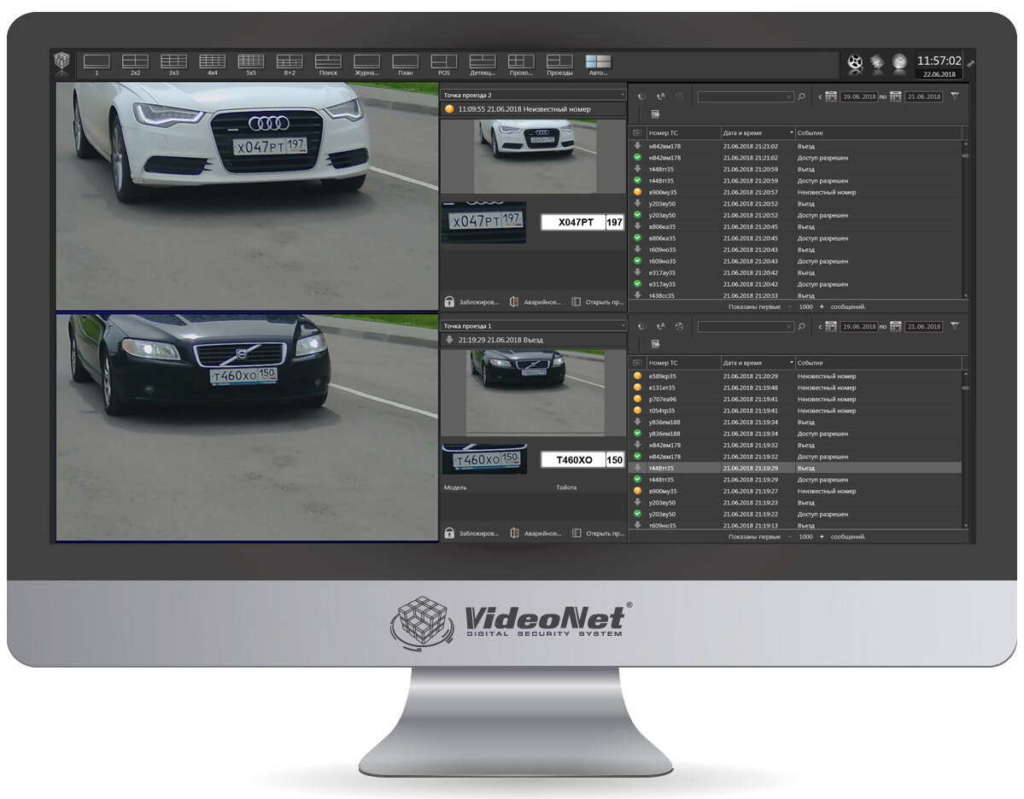Sort upper log by Дата и время
This screenshot has width=1024, height=799.
coord(757,133)
